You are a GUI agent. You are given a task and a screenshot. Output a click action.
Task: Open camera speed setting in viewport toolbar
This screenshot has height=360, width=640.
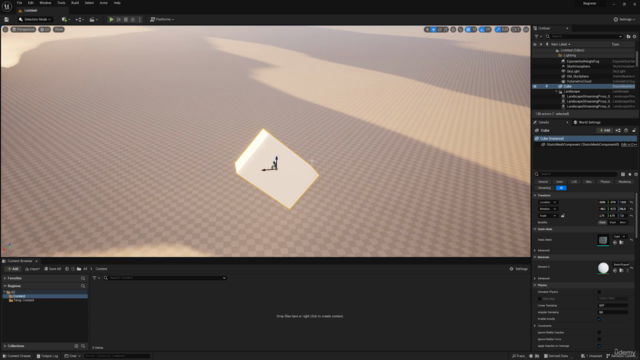pos(516,29)
